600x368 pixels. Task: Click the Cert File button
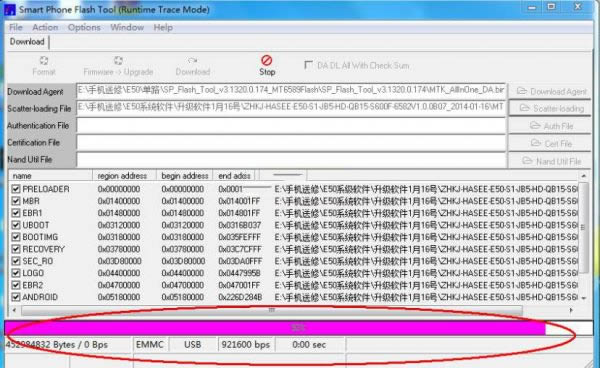coord(551,143)
